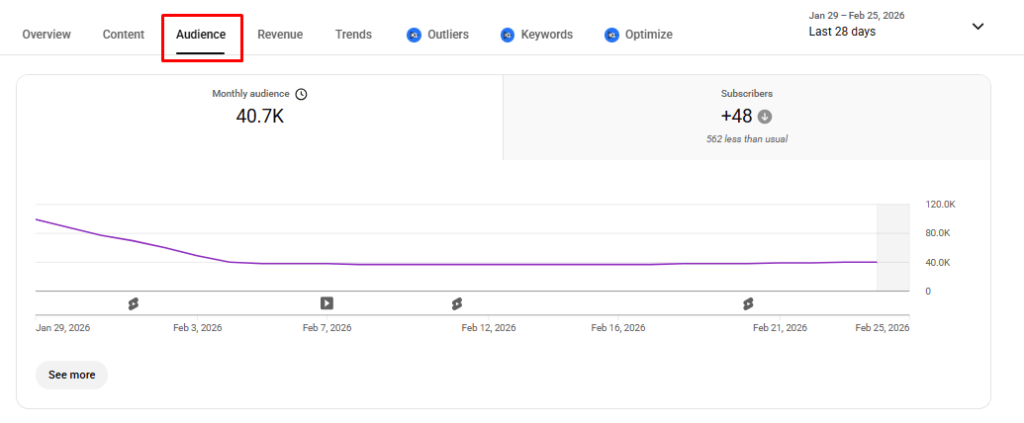Click the purple audience line on the chart

[x=500, y=264]
